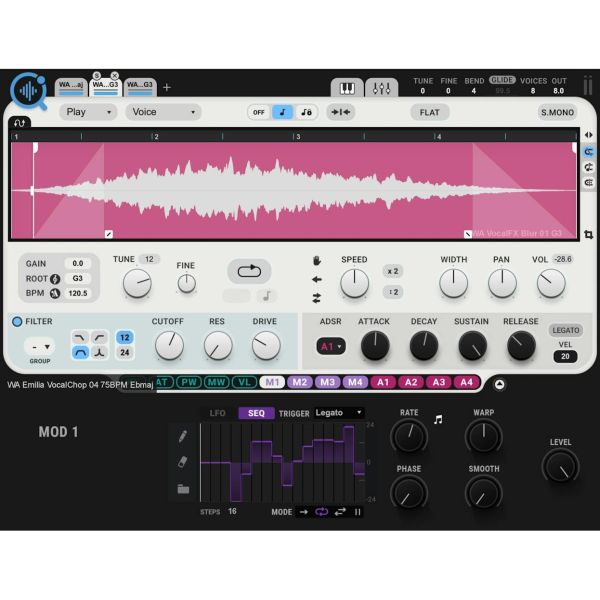
Task: Select the high-pass filter shape
Action: coord(99,338)
